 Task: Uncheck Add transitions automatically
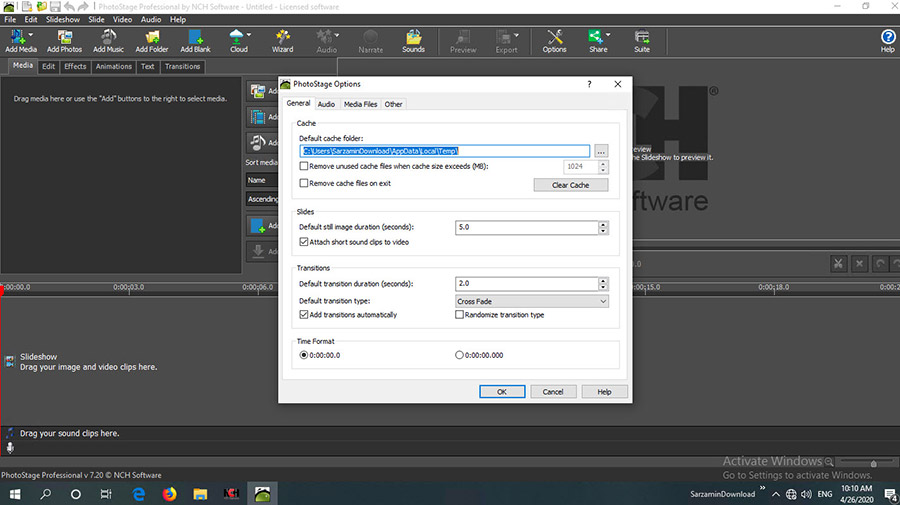coord(304,314)
